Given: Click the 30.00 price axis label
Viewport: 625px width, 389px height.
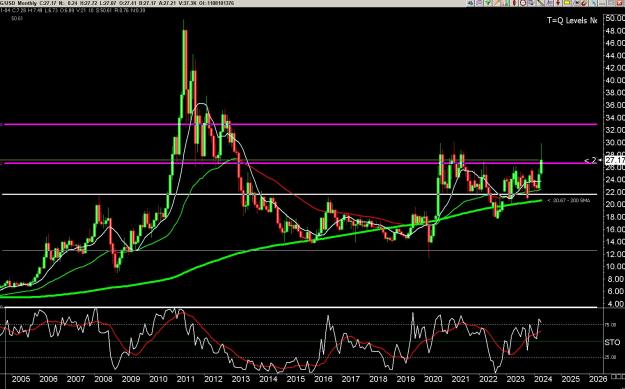Looking at the screenshot, I should point(615,142).
